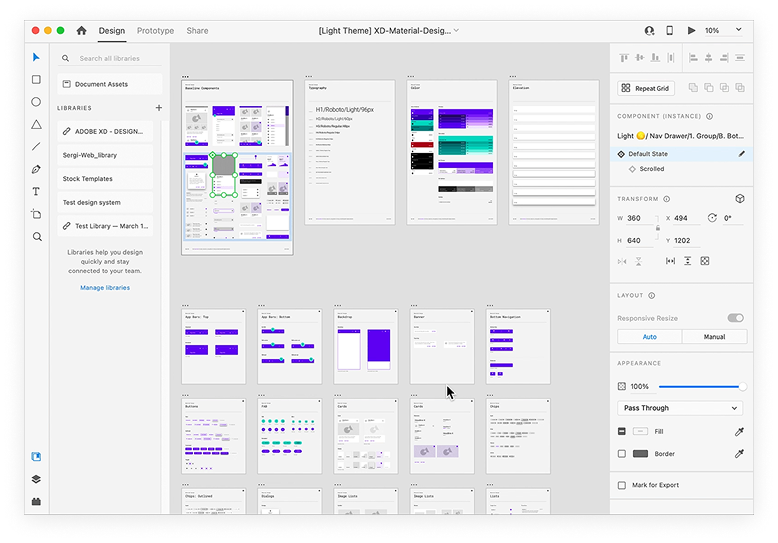
Task: Open the Layers panel icon
Action: 37,479
